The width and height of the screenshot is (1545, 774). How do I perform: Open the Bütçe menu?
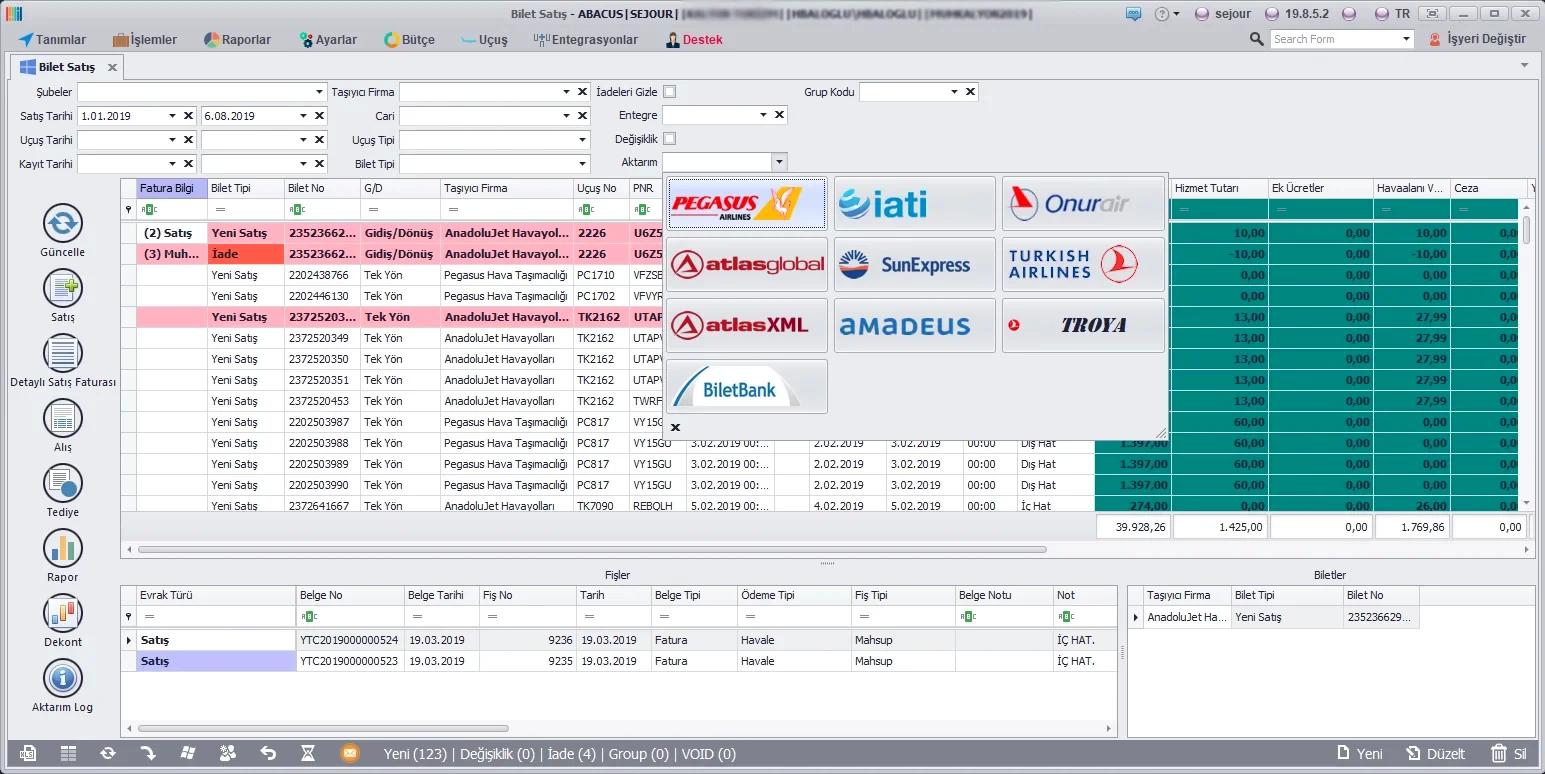point(410,39)
